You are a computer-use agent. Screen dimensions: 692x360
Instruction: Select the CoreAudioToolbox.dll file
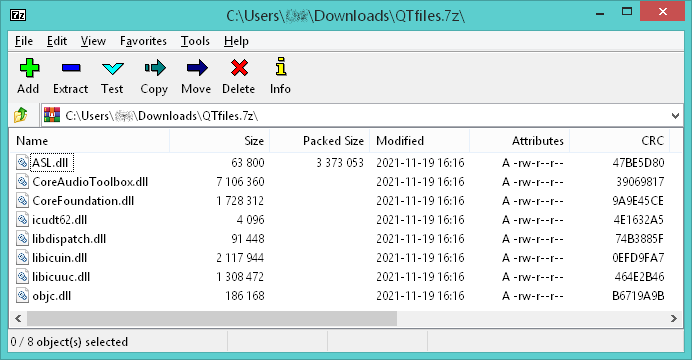point(90,182)
